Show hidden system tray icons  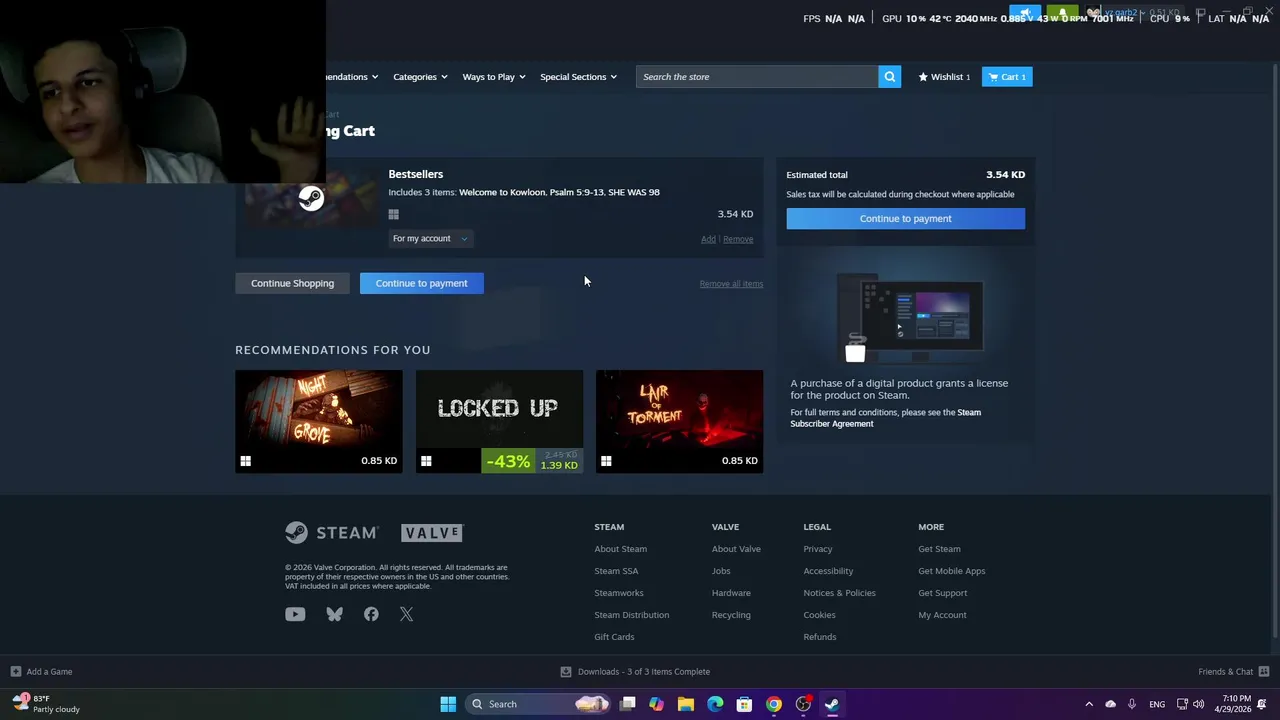tap(1089, 704)
